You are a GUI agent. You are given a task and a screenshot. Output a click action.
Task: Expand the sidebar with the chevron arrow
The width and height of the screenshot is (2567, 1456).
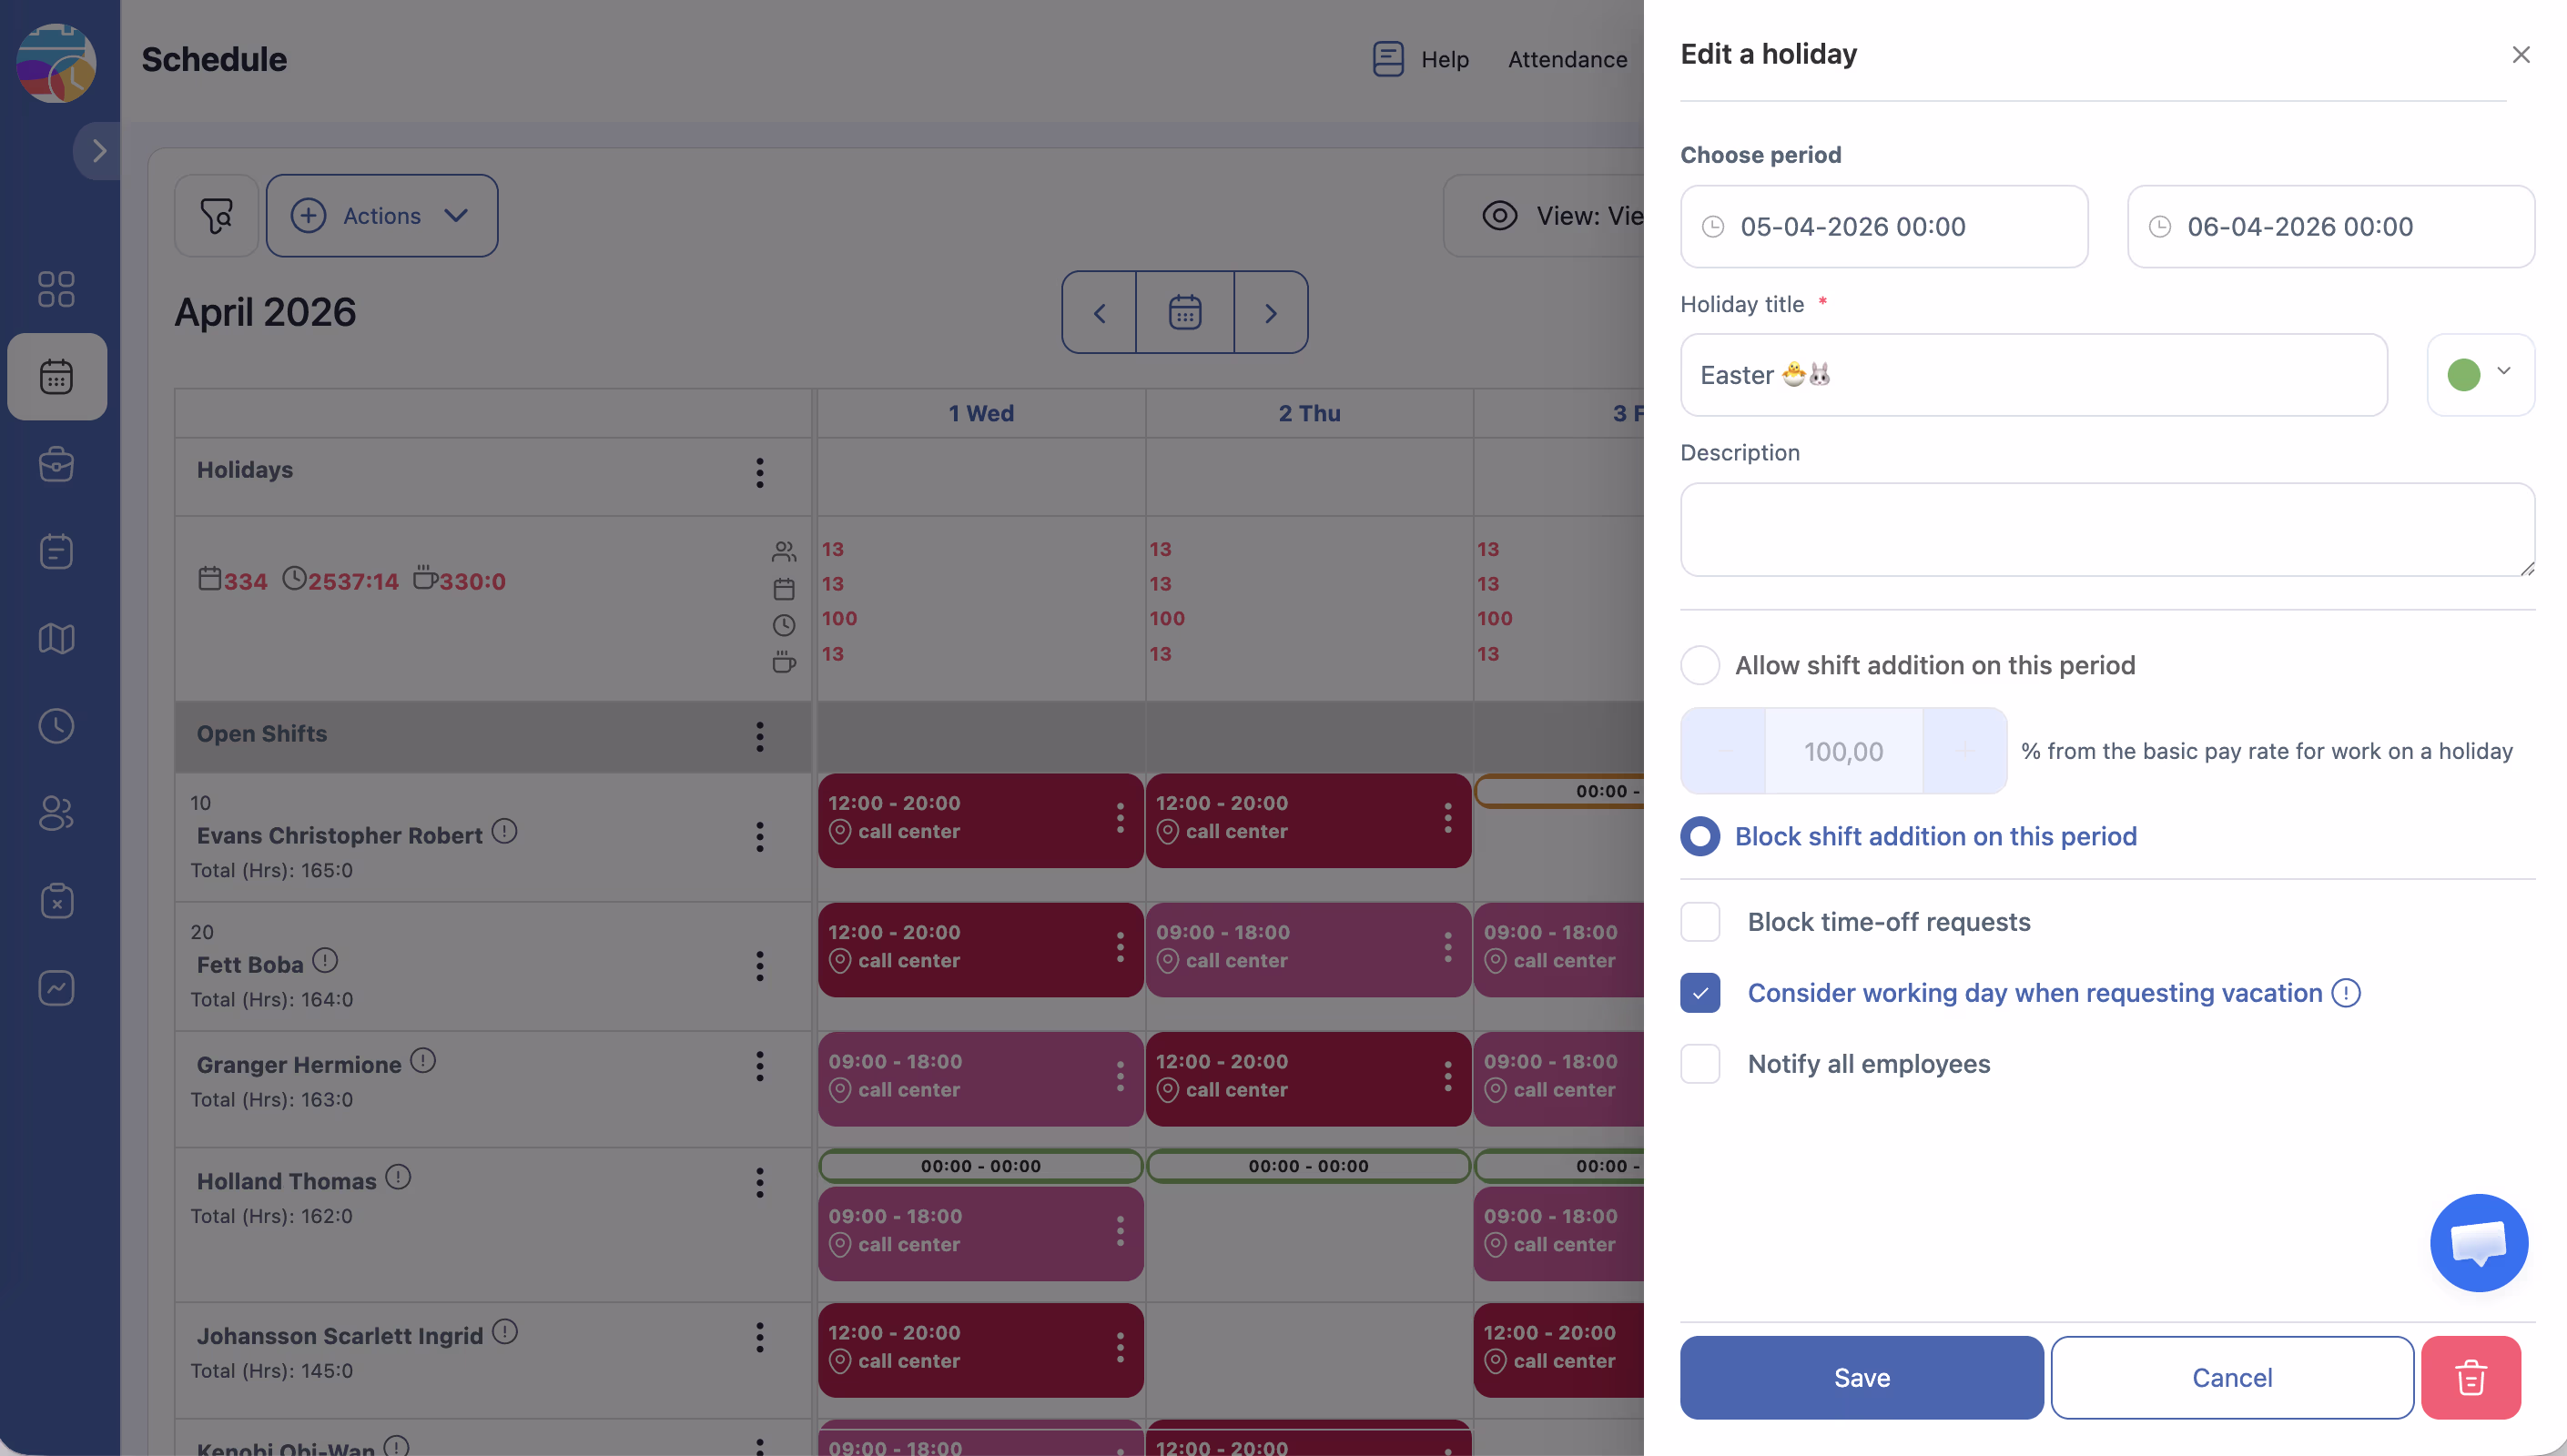point(99,151)
